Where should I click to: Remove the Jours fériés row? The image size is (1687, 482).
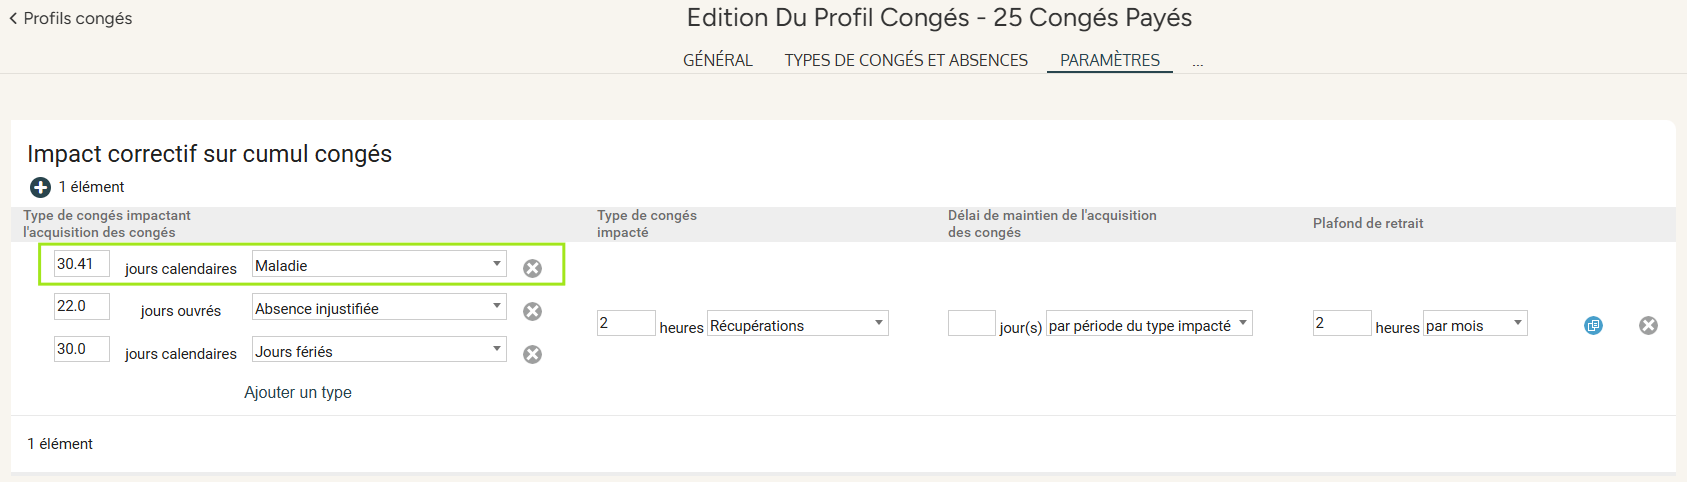pos(533,354)
